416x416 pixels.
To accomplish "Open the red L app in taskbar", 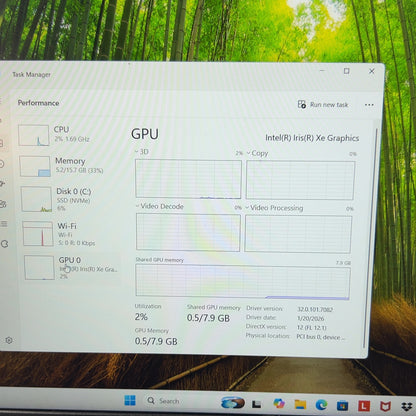I will (x=364, y=406).
